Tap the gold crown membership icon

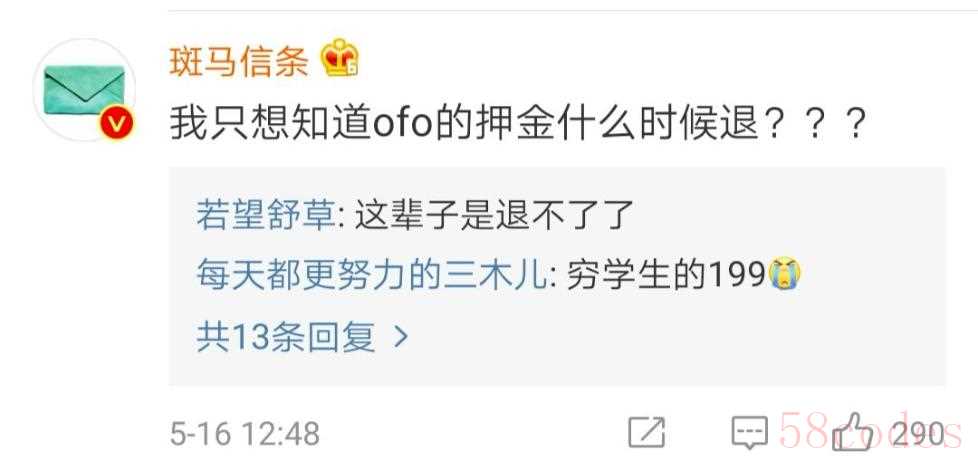coord(339,59)
